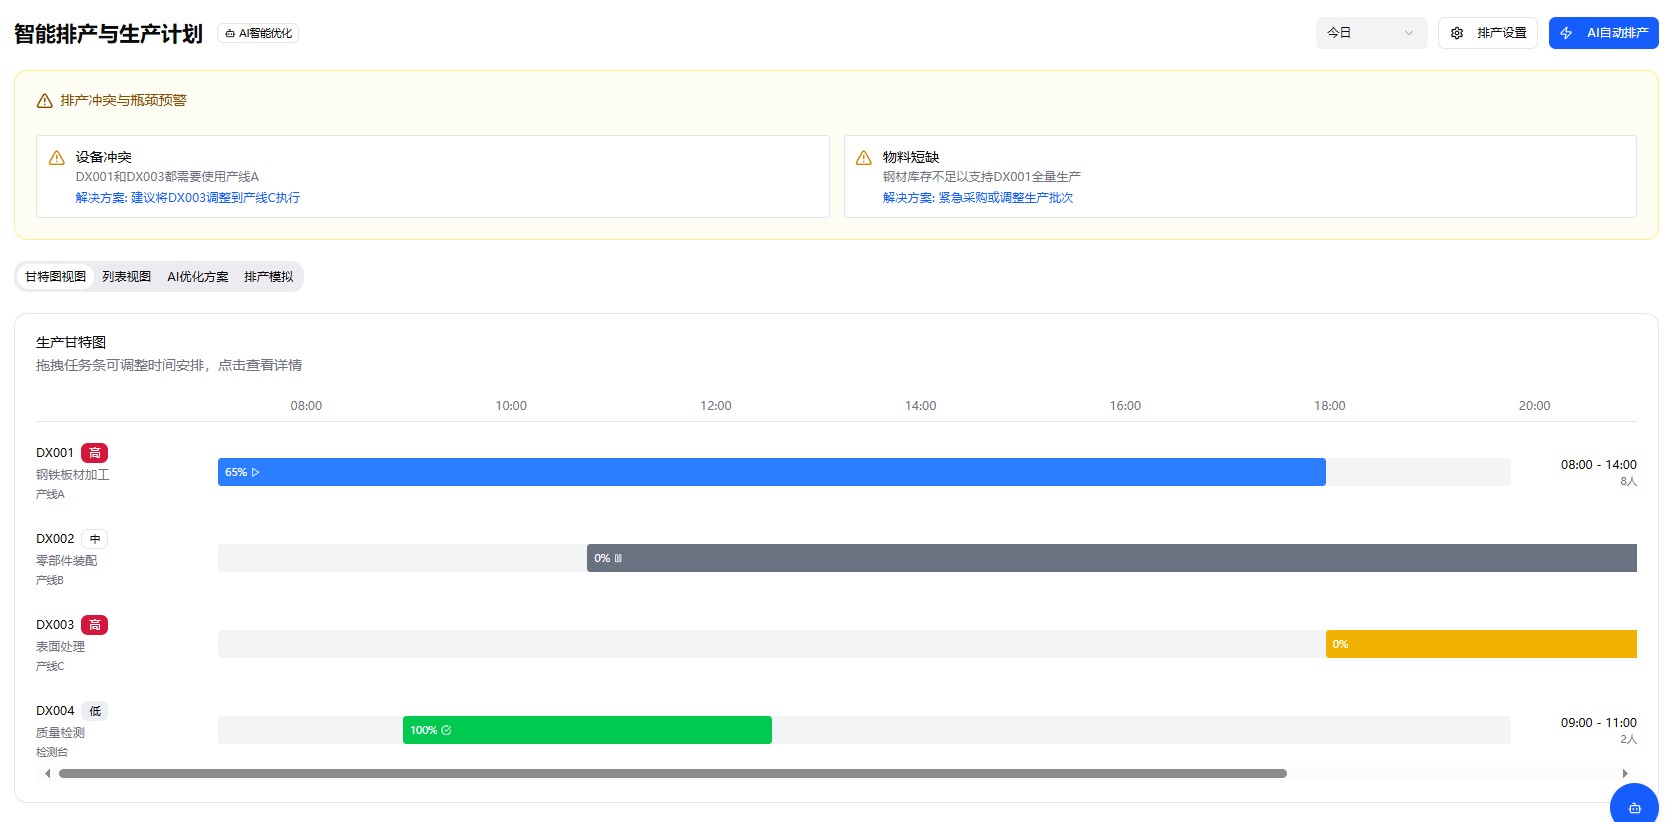Click the 物料短缺 warning triangle icon

(x=864, y=158)
